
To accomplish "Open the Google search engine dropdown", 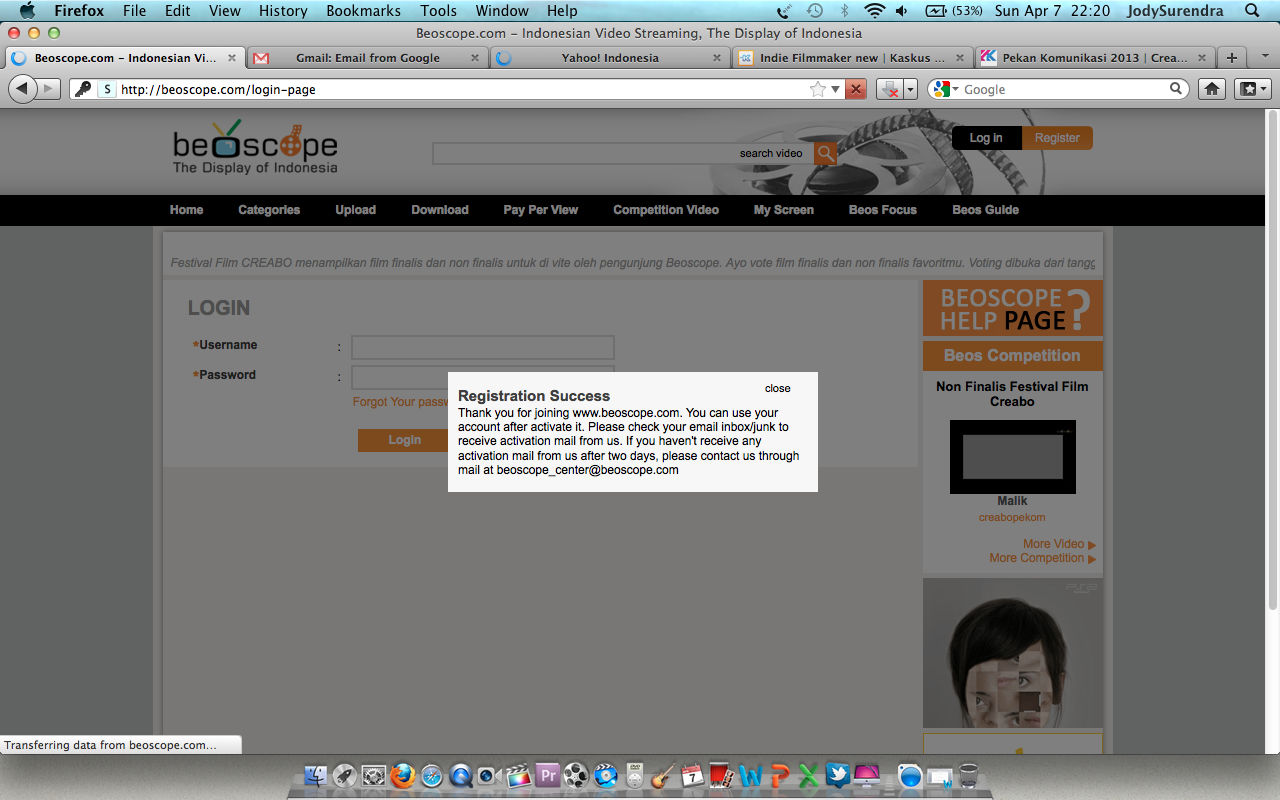I will click(x=954, y=89).
